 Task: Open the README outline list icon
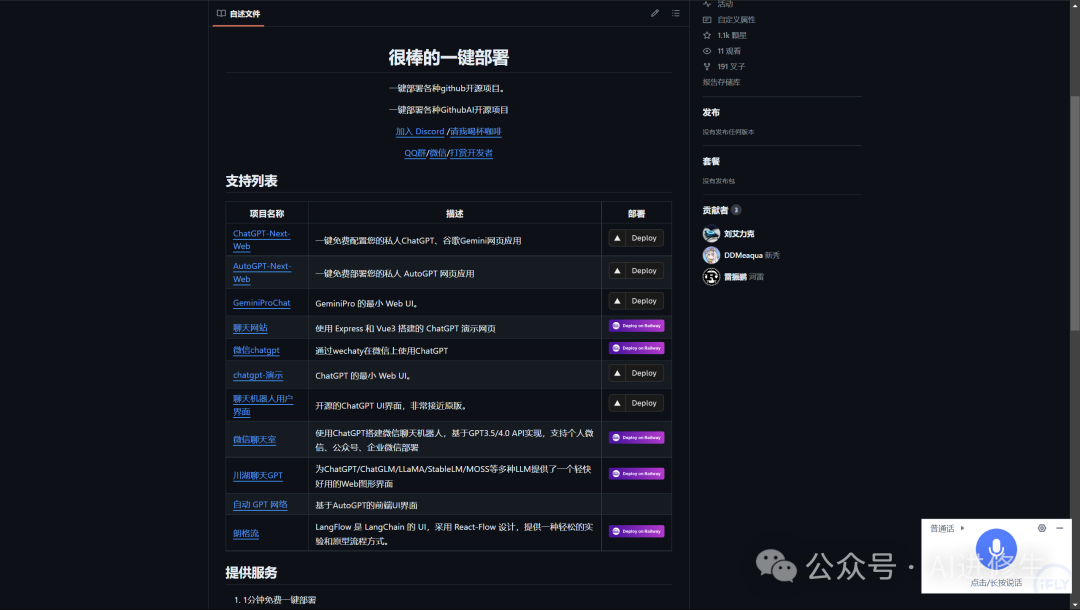(676, 13)
